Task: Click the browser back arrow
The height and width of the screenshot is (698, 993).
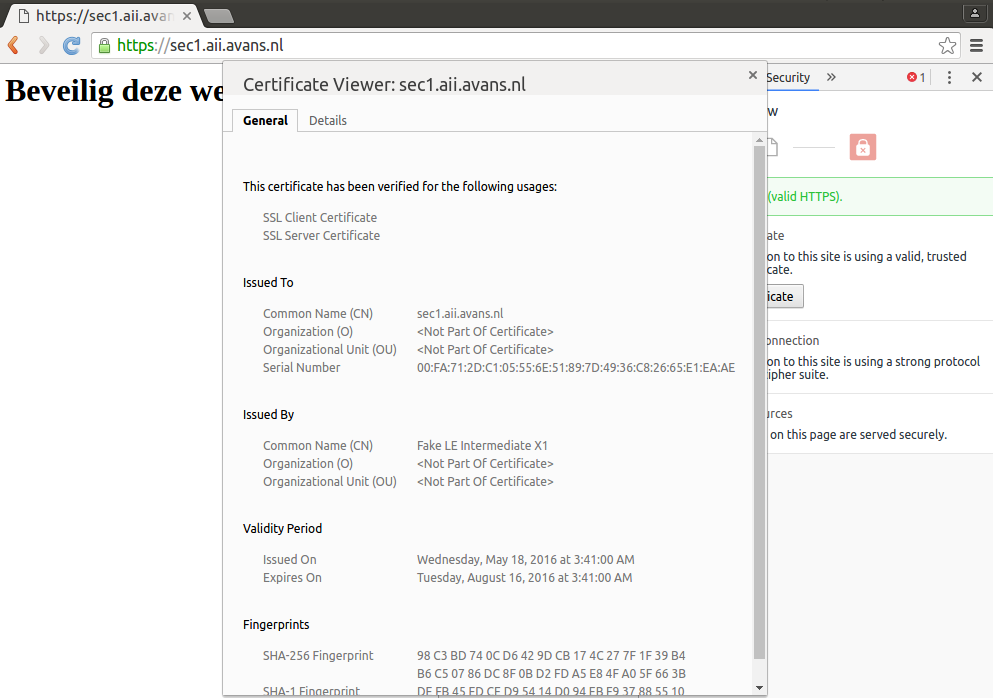Action: tap(14, 45)
